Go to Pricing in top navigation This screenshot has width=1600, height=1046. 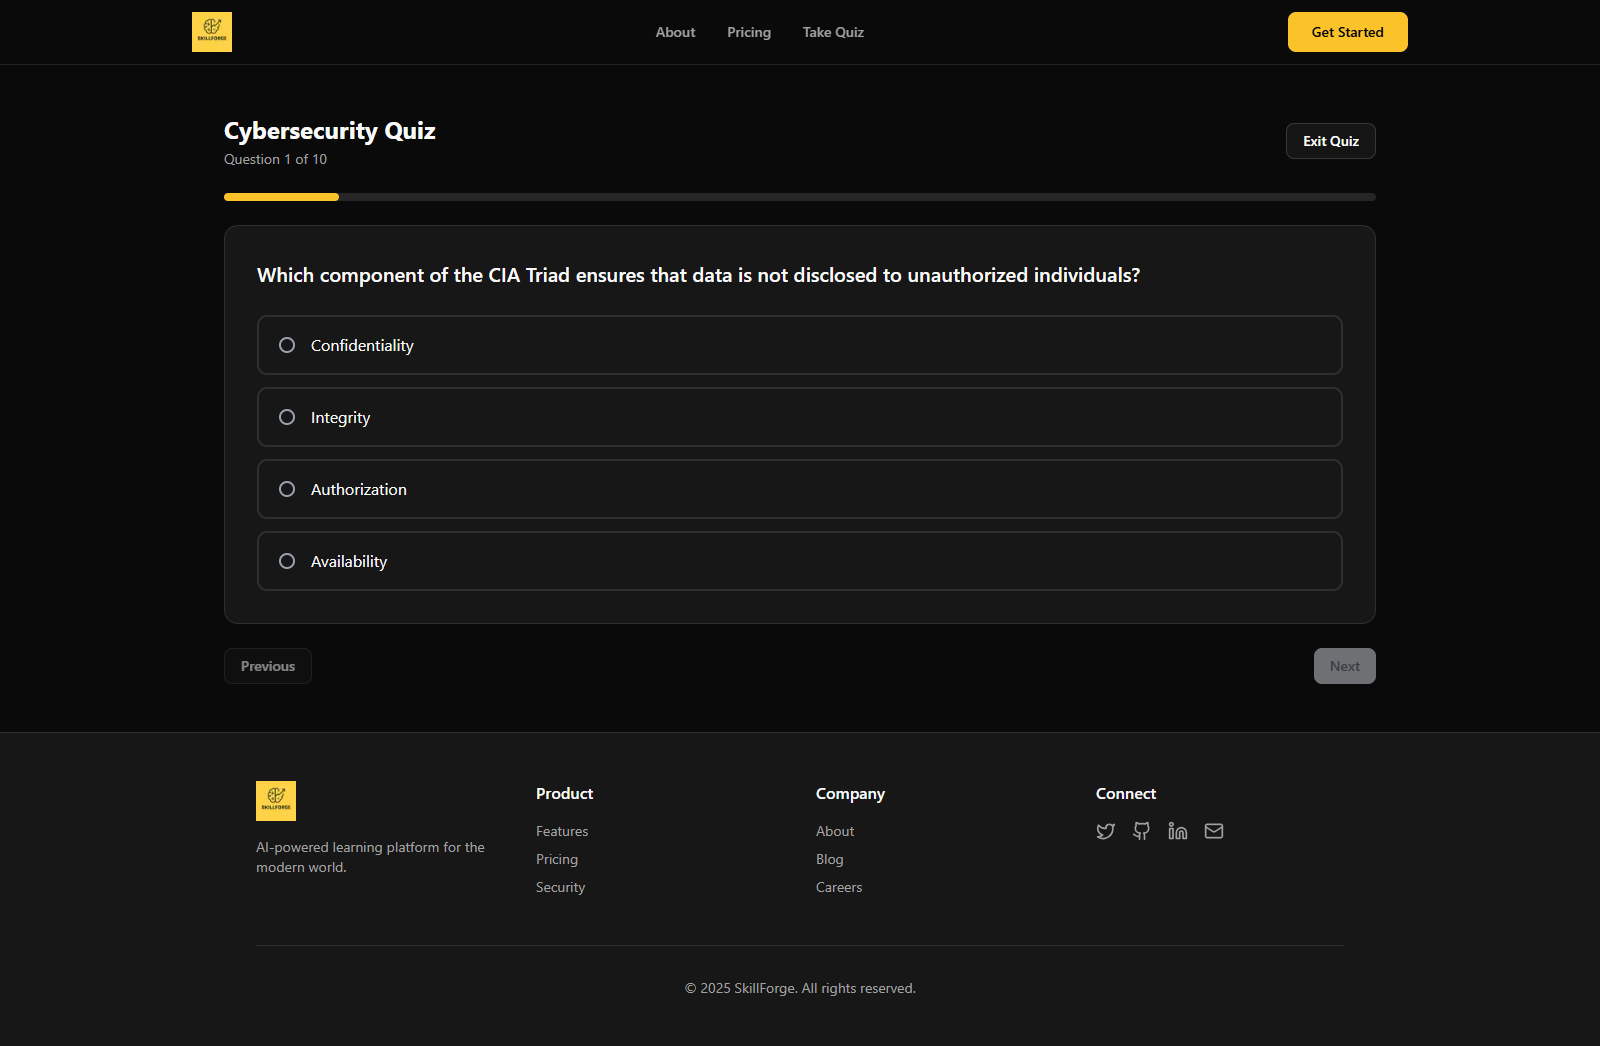[x=749, y=32]
